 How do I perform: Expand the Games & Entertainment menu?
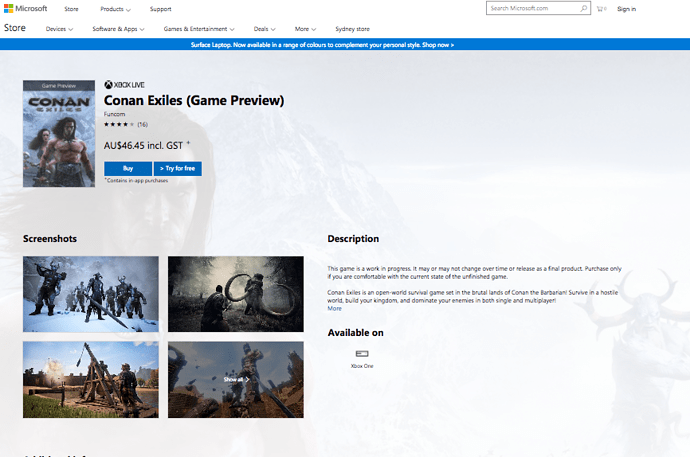click(199, 29)
